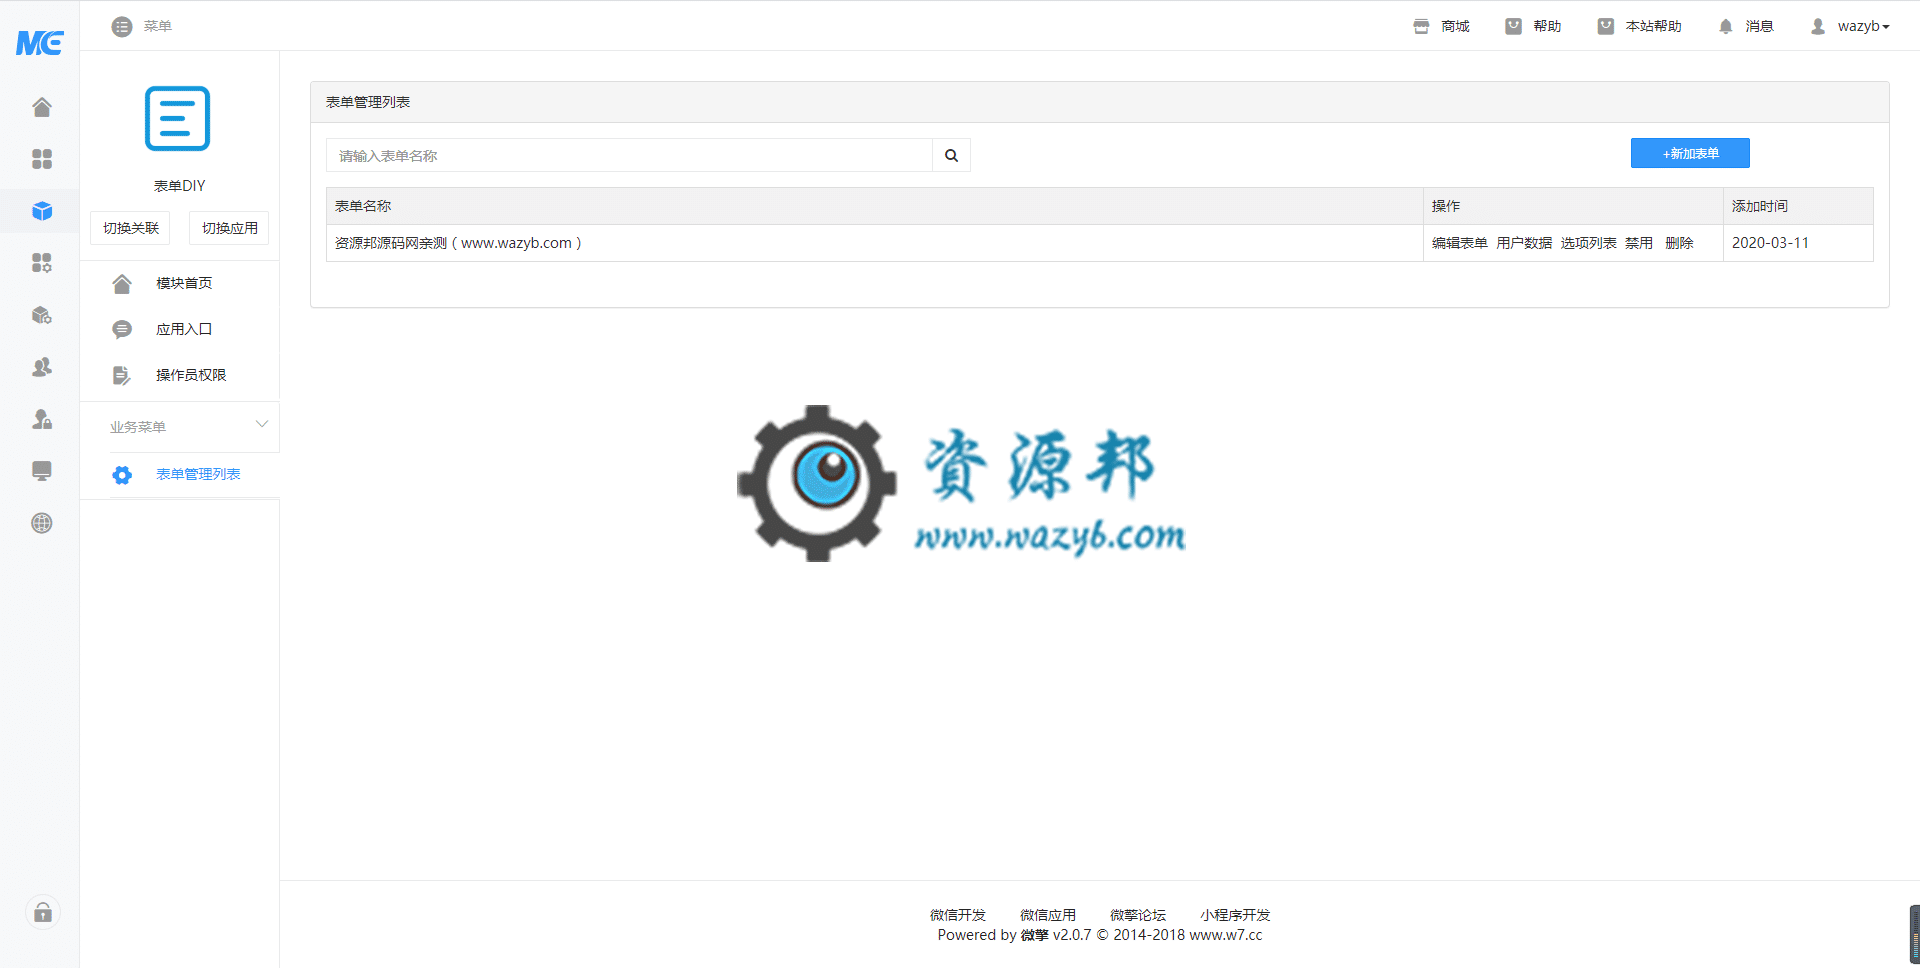Click the menu list icon beside 菜单

pos(122,27)
